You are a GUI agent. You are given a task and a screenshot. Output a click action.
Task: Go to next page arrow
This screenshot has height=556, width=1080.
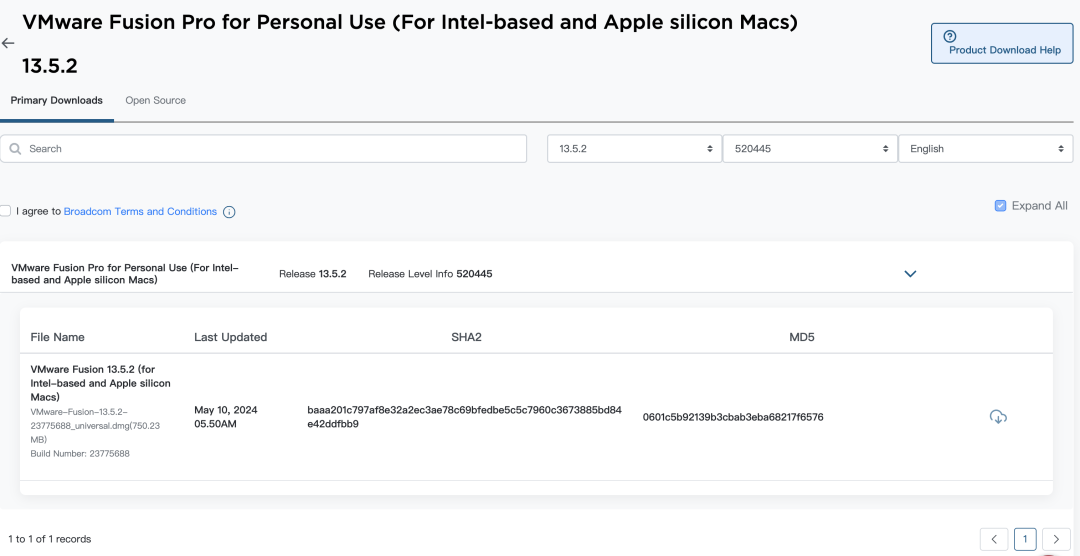tap(1056, 539)
